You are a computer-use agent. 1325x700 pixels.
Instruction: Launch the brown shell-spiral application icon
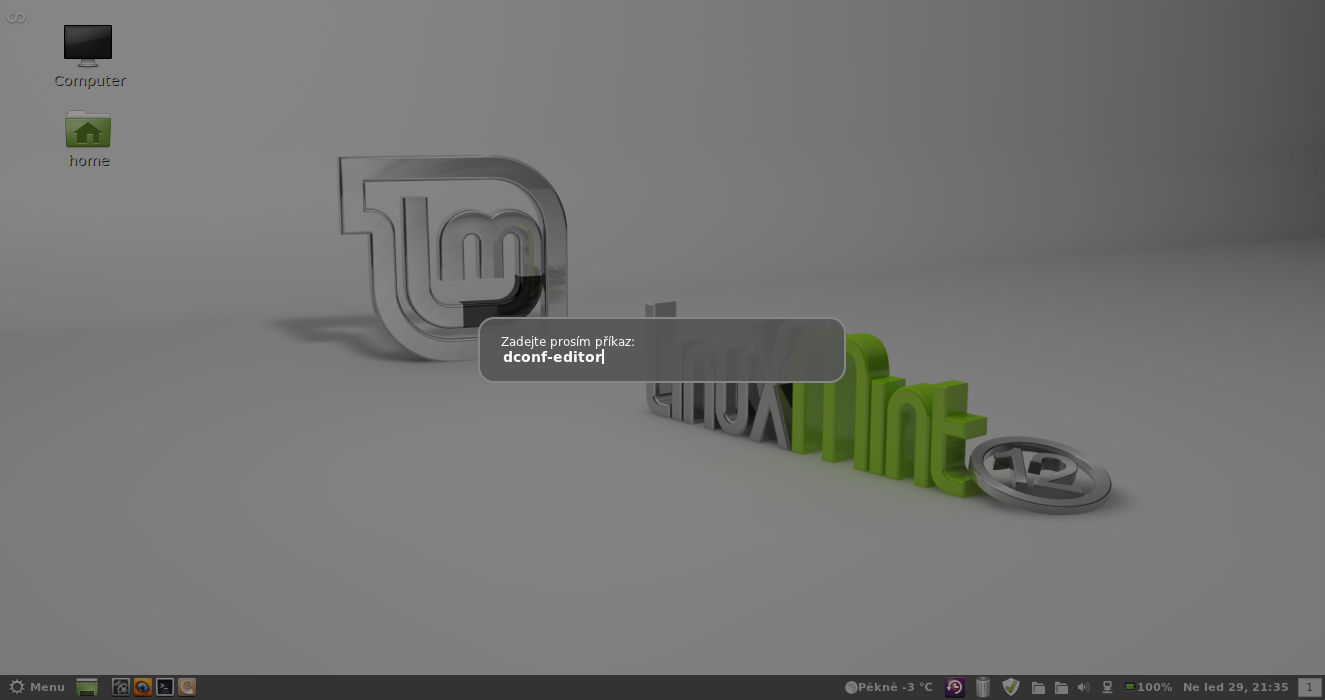click(186, 687)
